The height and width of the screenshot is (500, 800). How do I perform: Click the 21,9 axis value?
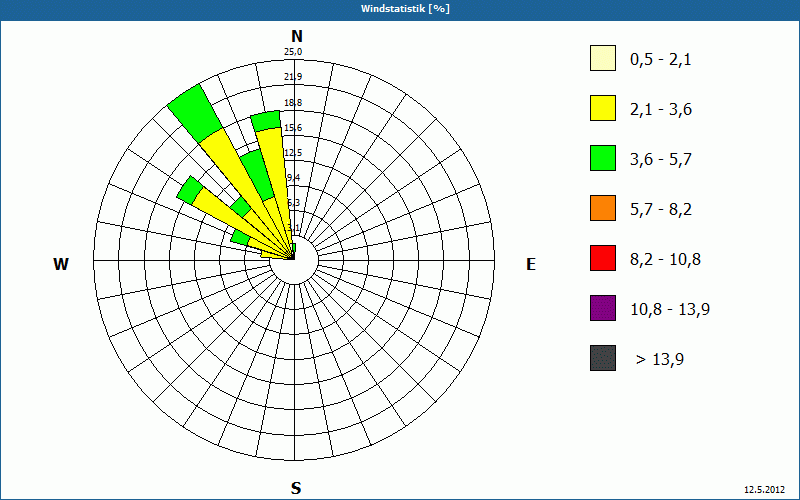(x=293, y=77)
